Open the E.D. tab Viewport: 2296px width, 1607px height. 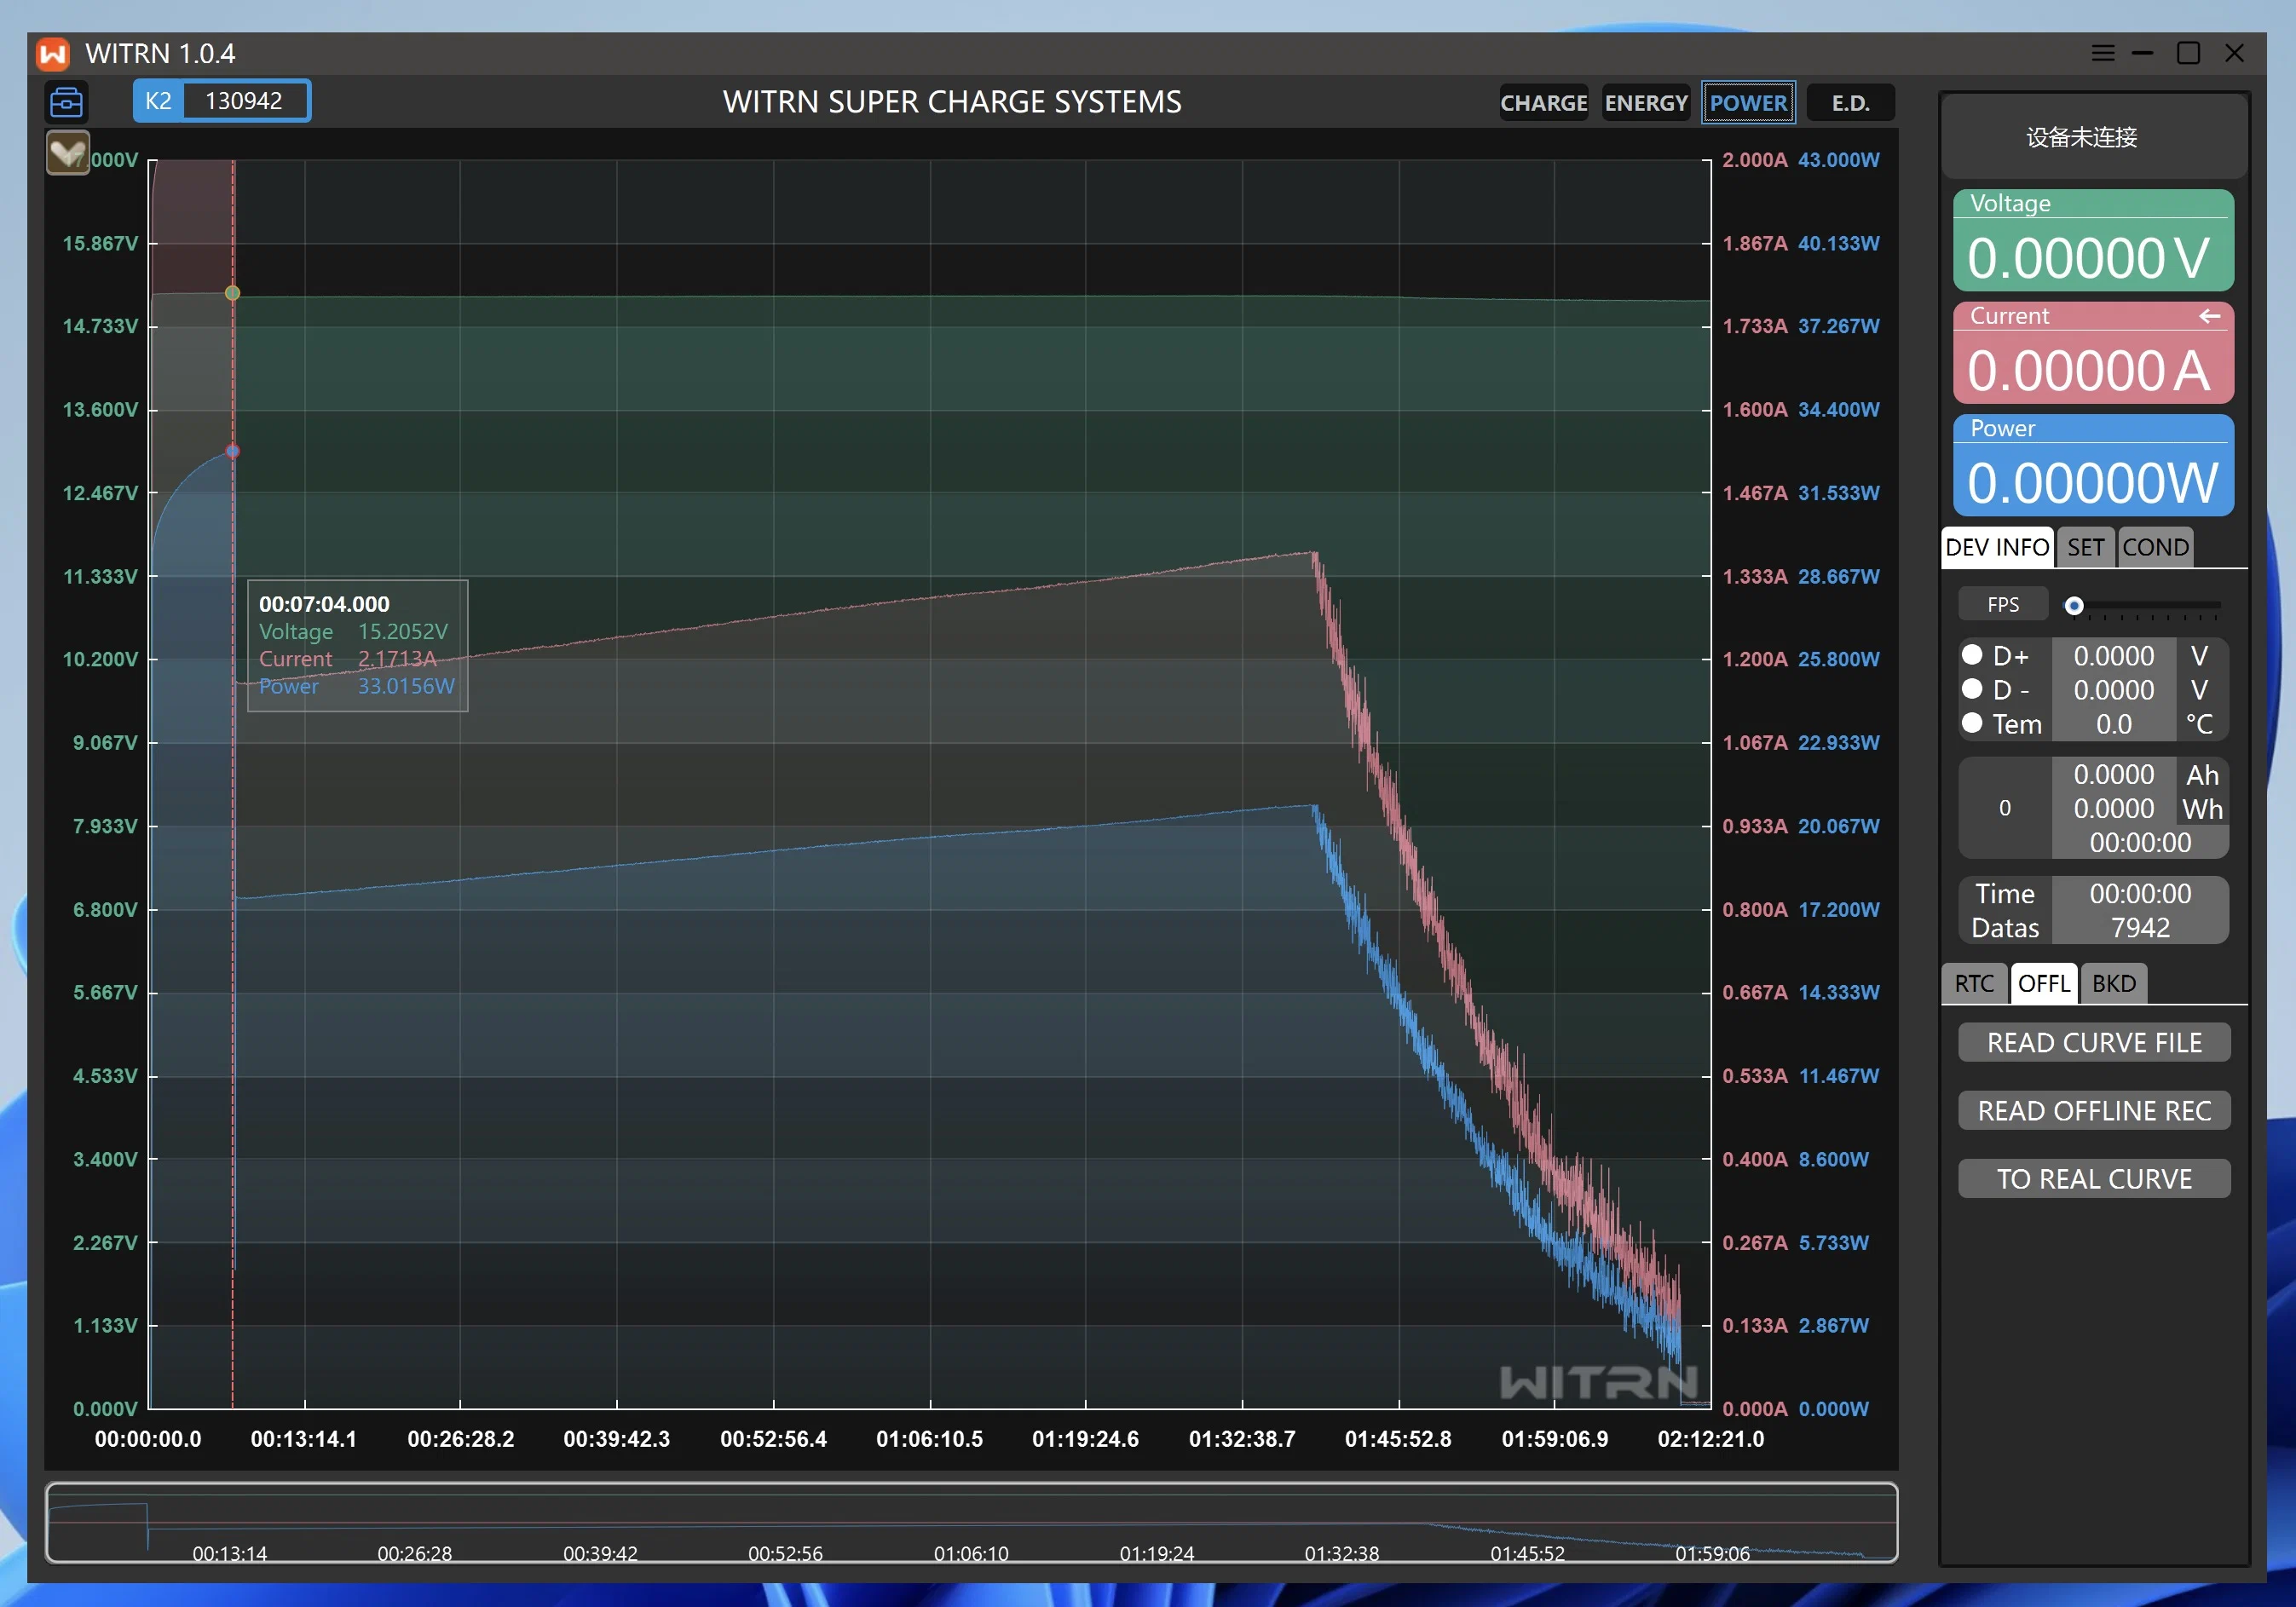tap(1850, 103)
